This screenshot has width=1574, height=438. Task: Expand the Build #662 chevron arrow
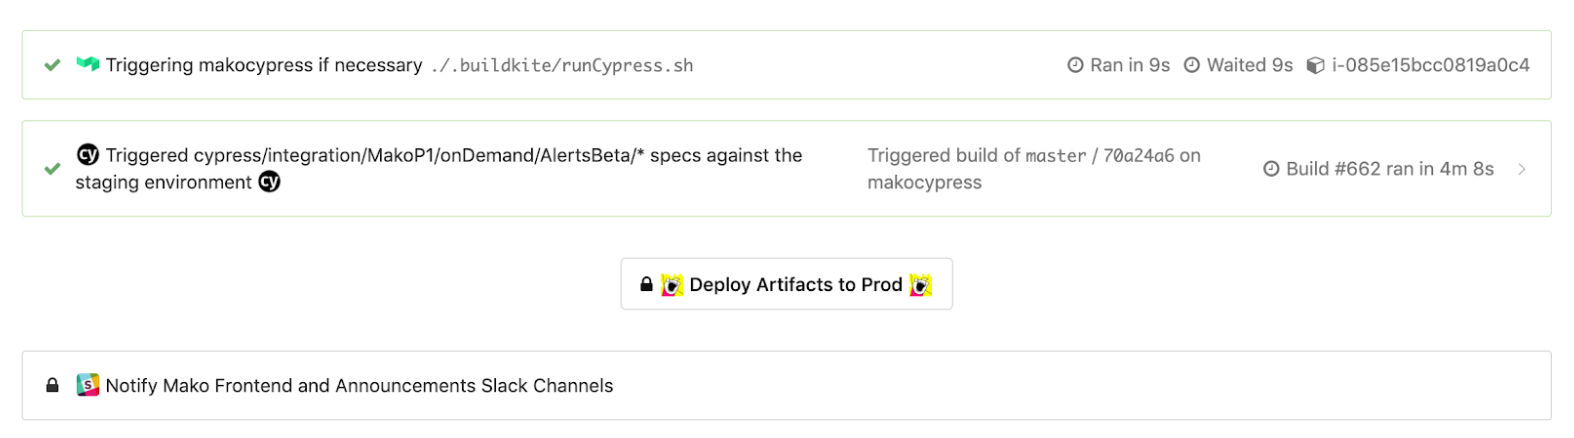pyautogui.click(x=1522, y=169)
